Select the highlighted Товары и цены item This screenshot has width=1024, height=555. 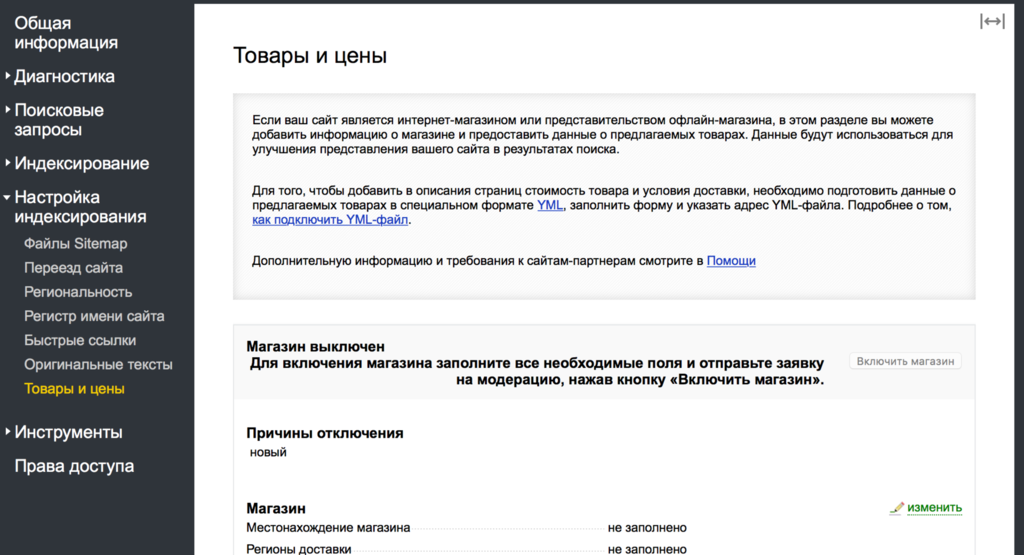[74, 388]
